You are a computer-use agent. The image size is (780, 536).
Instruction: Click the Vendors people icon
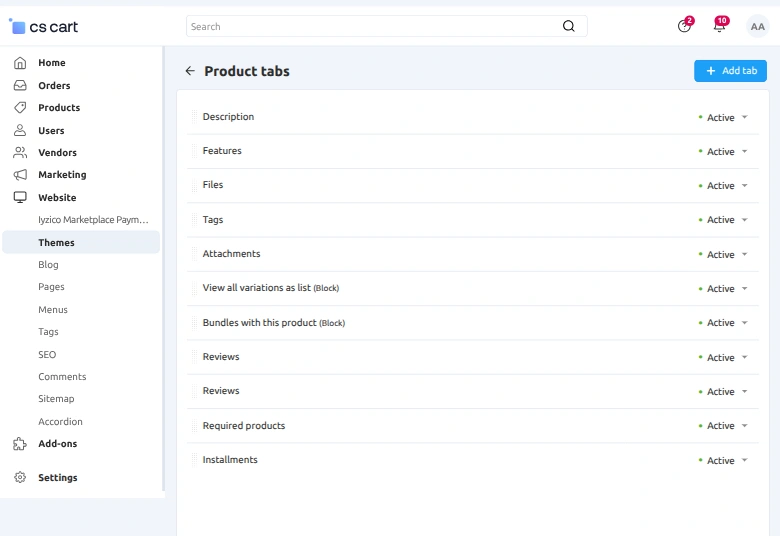(20, 152)
